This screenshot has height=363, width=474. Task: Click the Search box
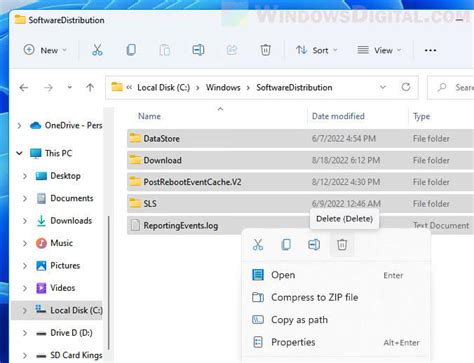[x=451, y=87]
